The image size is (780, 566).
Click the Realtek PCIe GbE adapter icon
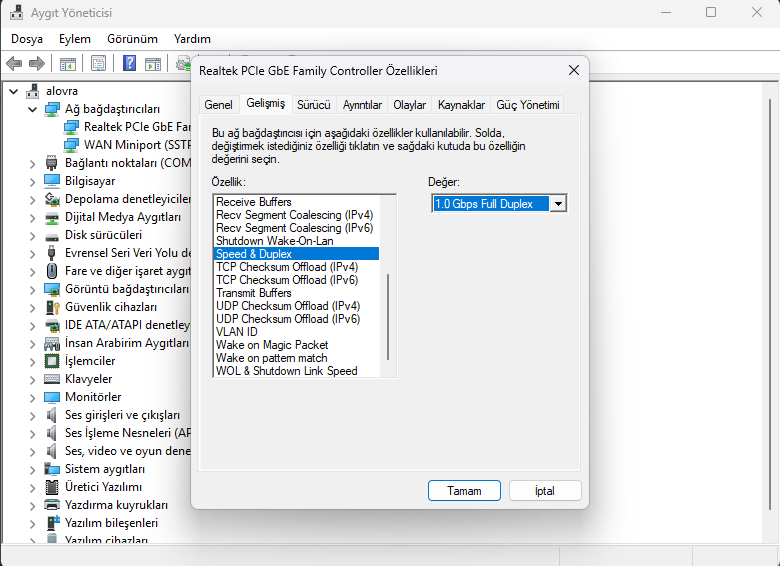point(71,127)
